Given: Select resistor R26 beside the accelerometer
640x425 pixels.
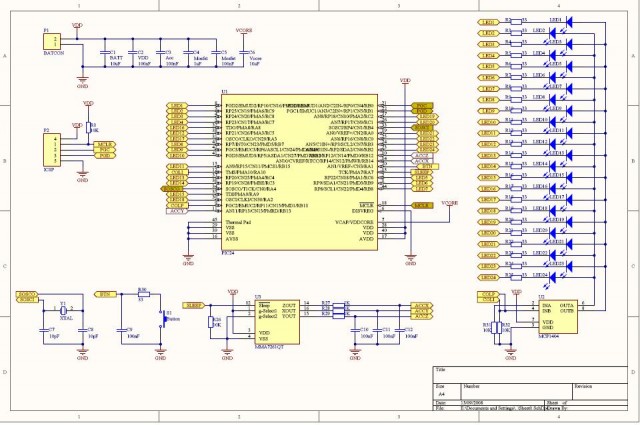Looking at the screenshot, I should pos(211,322).
